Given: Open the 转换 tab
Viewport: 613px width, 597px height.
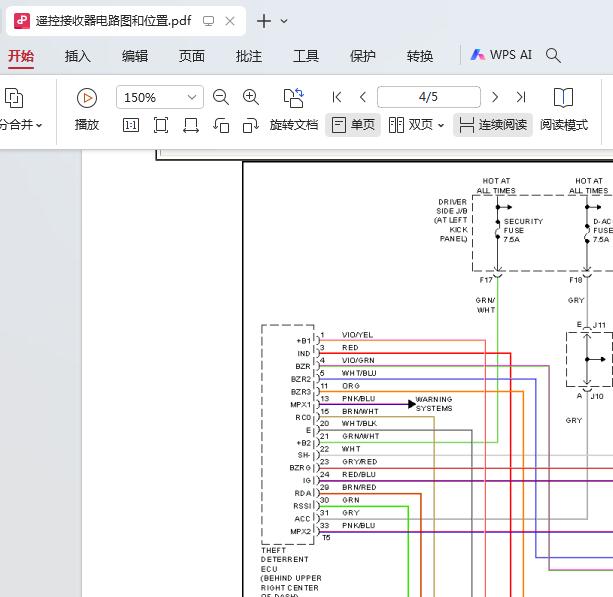Looking at the screenshot, I should point(419,56).
